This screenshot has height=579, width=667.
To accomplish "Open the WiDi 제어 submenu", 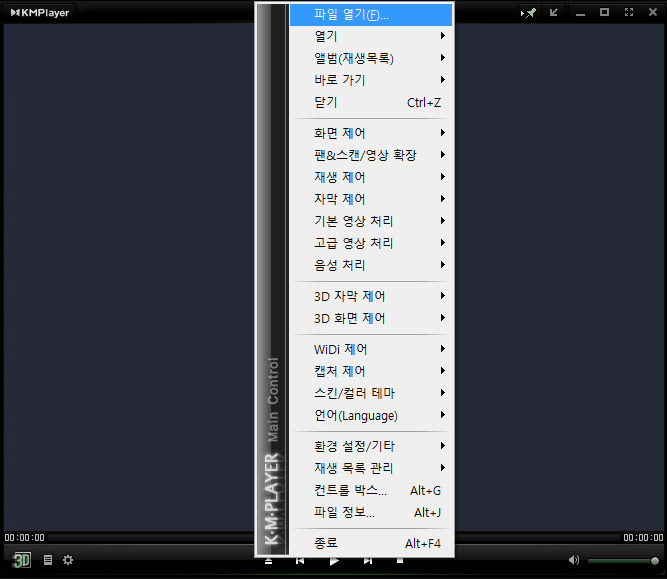I will (x=371, y=349).
